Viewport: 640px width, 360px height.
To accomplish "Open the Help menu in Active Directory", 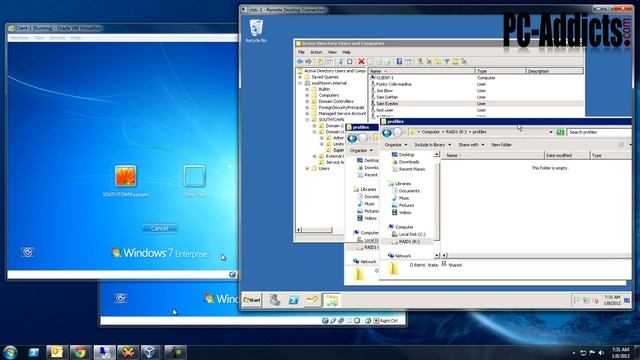I will (x=347, y=52).
